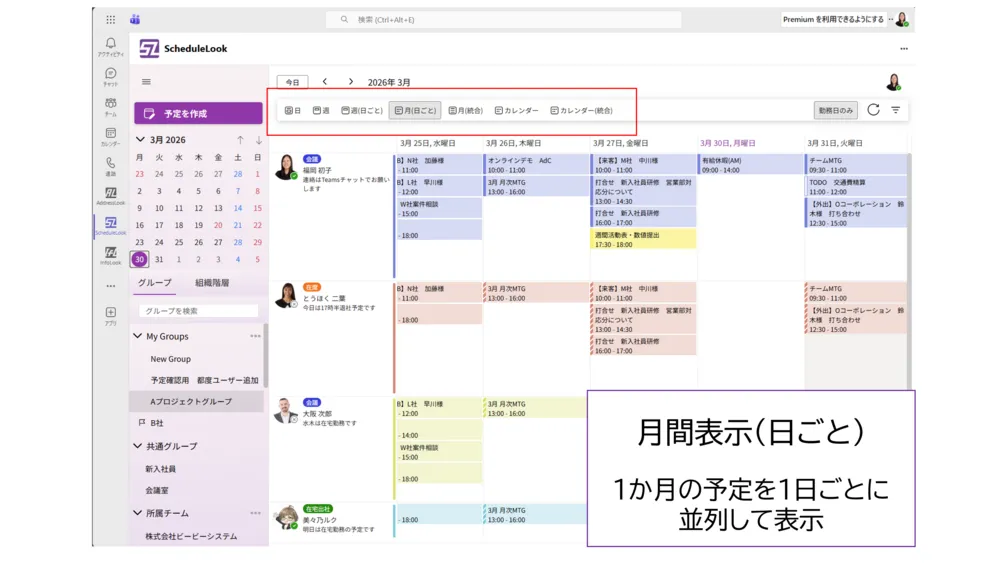Open My Groups more options ellipsis
Viewport: 1000px width, 563px height.
[x=255, y=336]
